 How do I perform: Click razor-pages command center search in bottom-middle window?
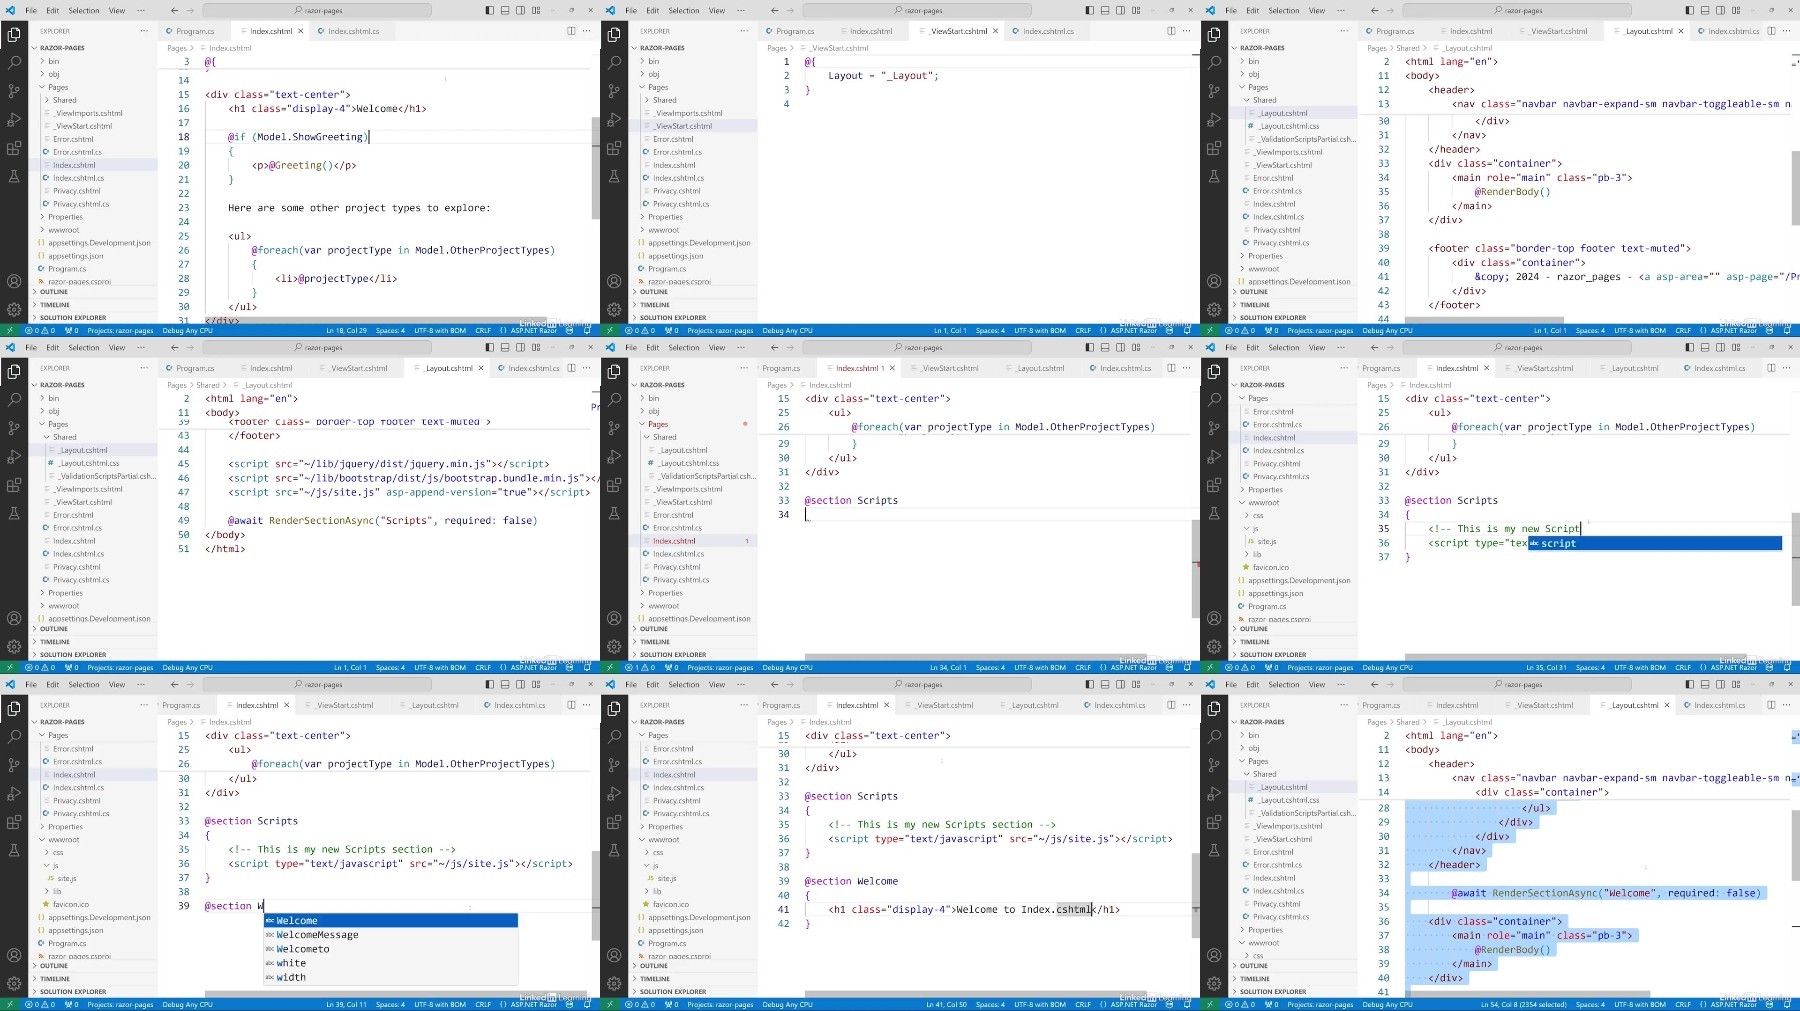click(918, 684)
